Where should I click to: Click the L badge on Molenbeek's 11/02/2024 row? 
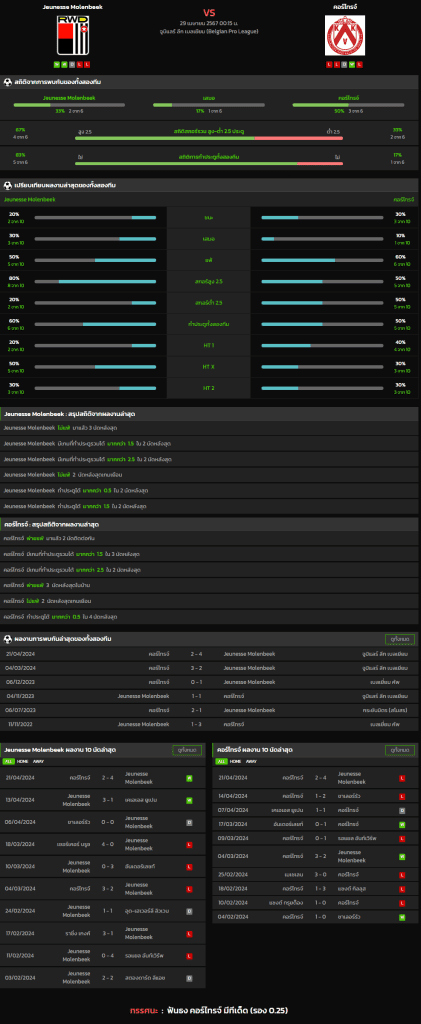189,955
